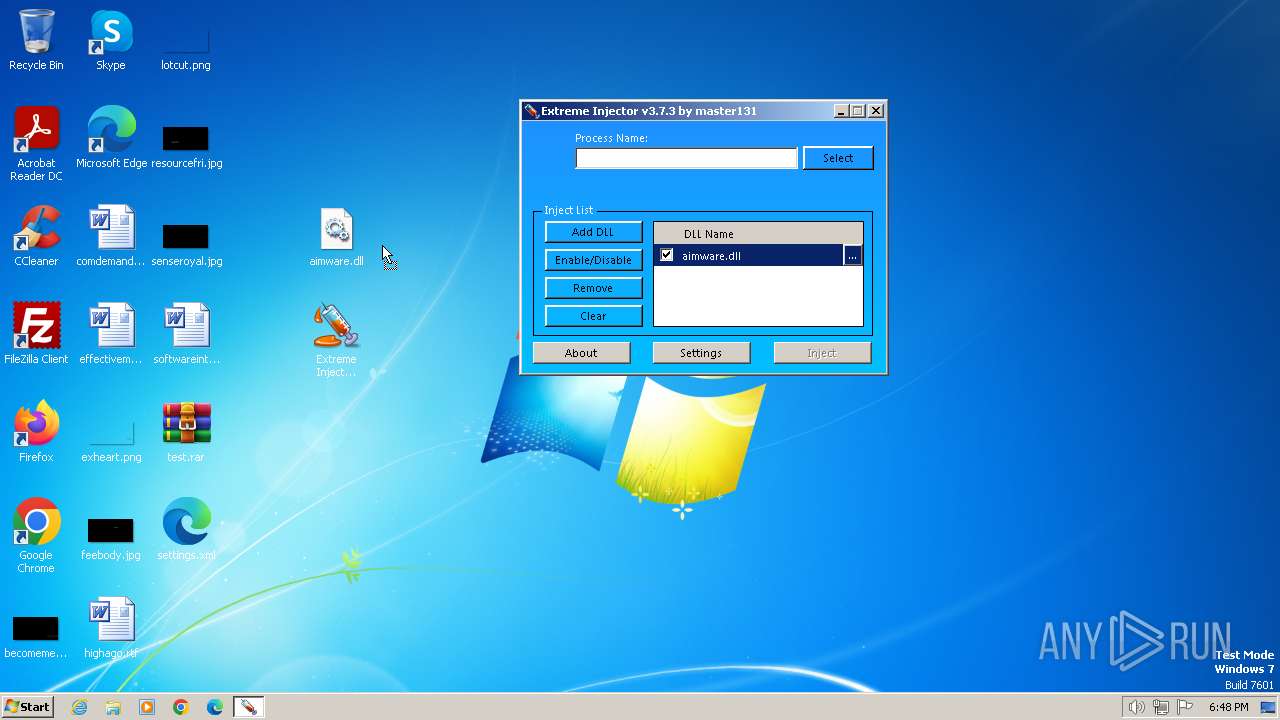Open the test.rar archive icon
1280x720 pixels.
[186, 432]
